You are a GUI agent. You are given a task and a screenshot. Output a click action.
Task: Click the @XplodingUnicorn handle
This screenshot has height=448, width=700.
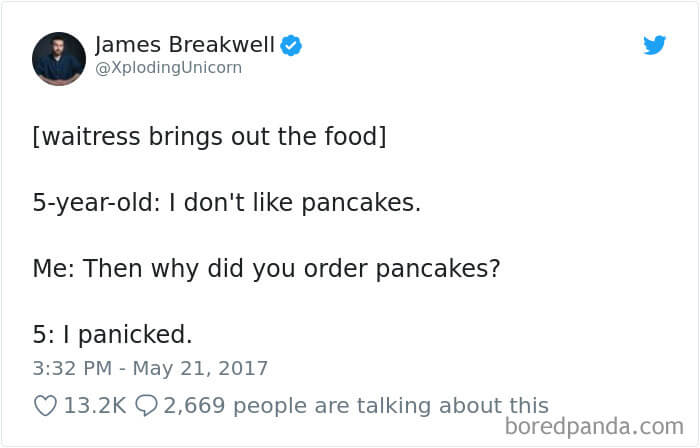[168, 69]
